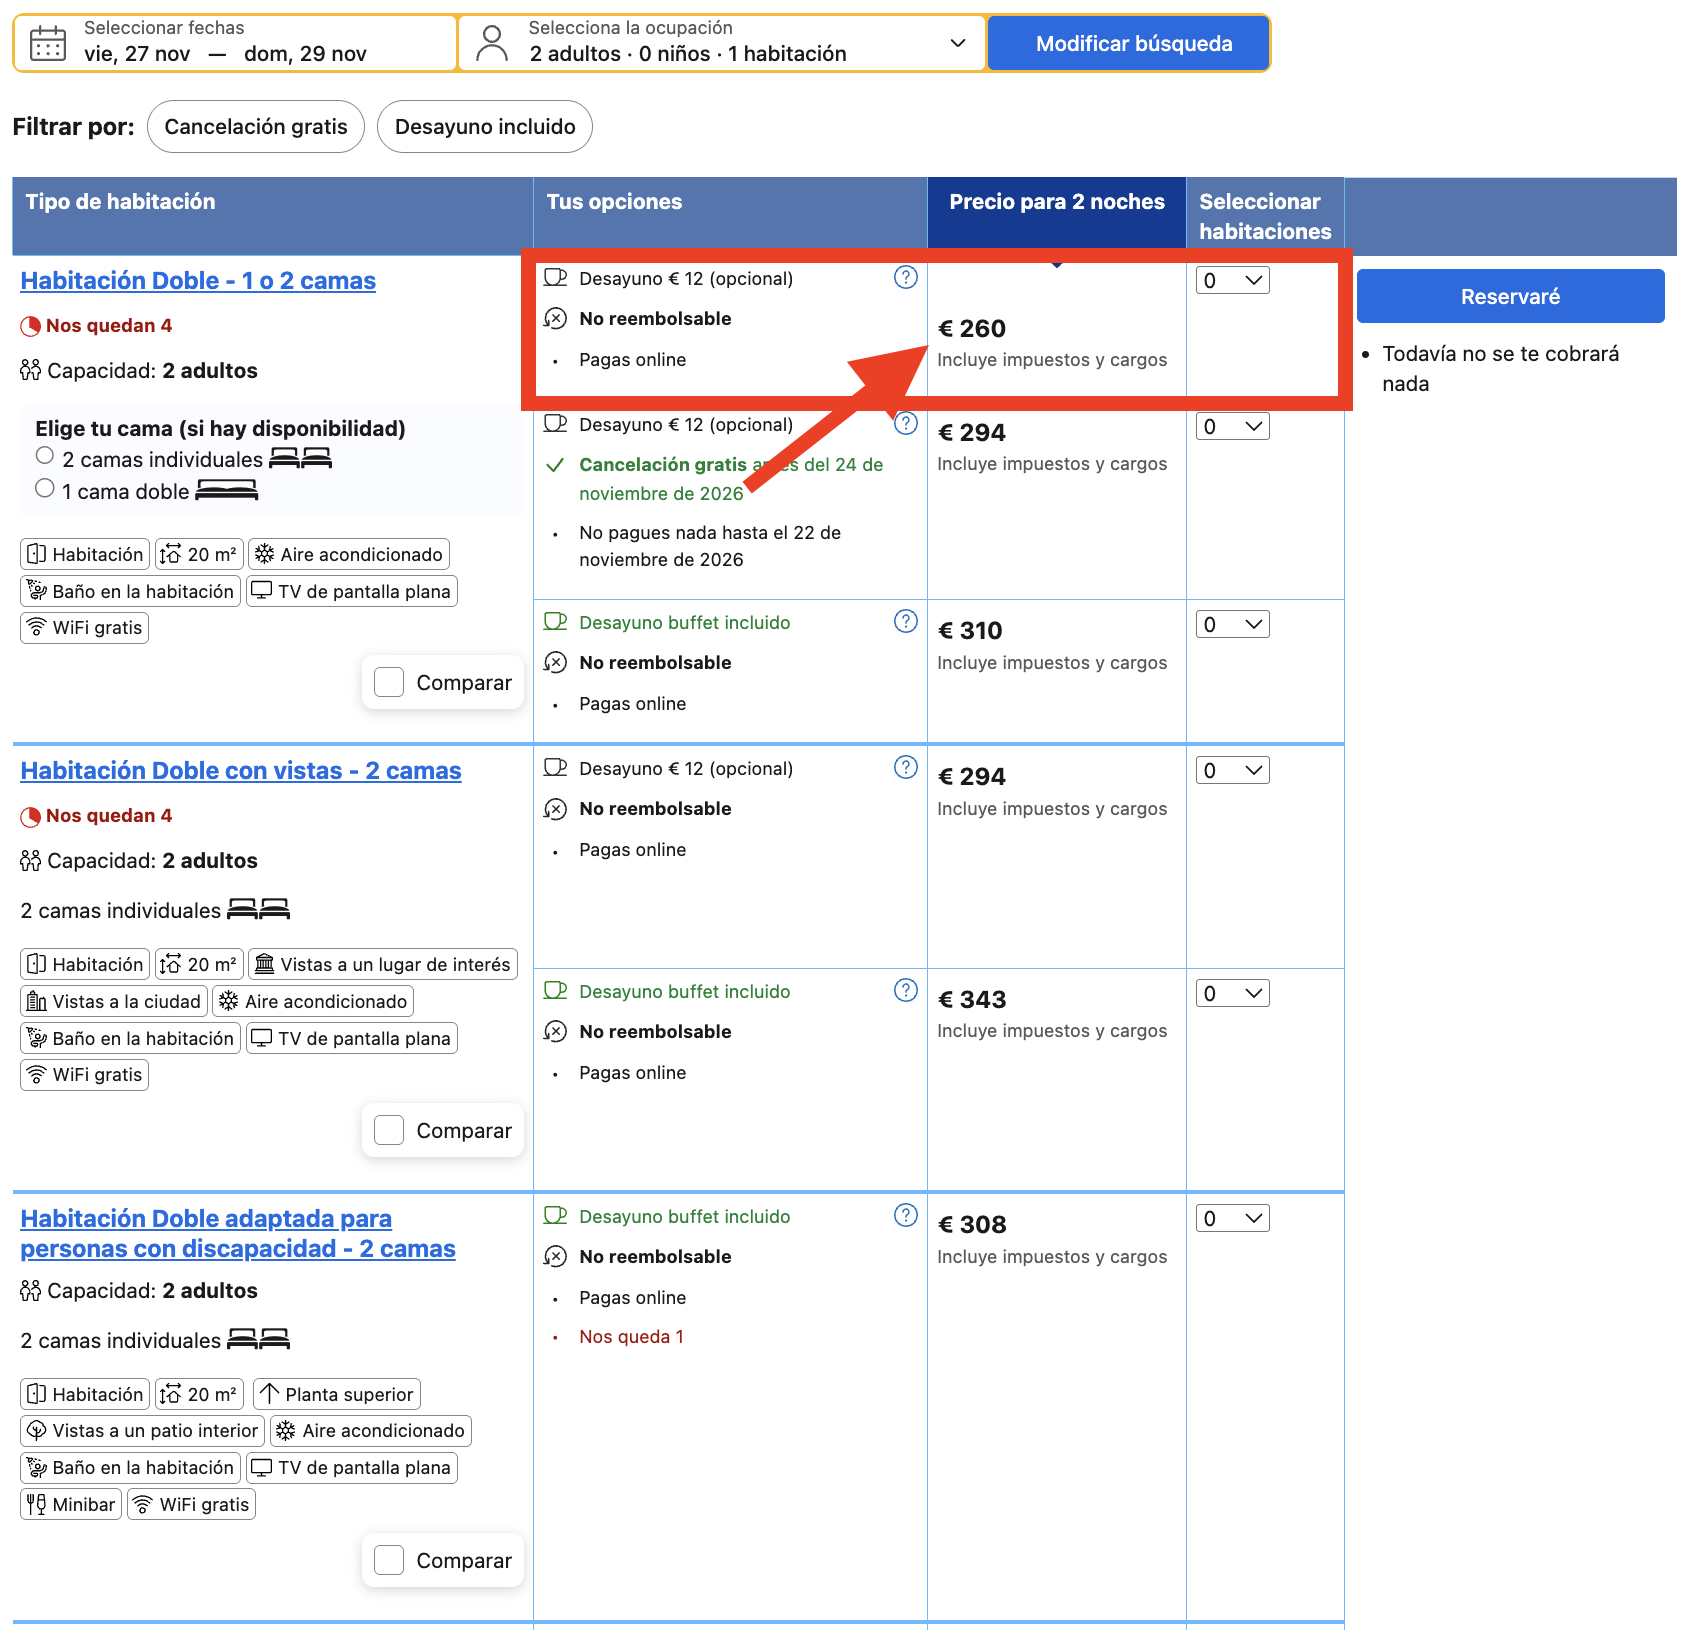Open Habitación Doble con vistas - 2 camas link
1702x1630 pixels.
[241, 770]
